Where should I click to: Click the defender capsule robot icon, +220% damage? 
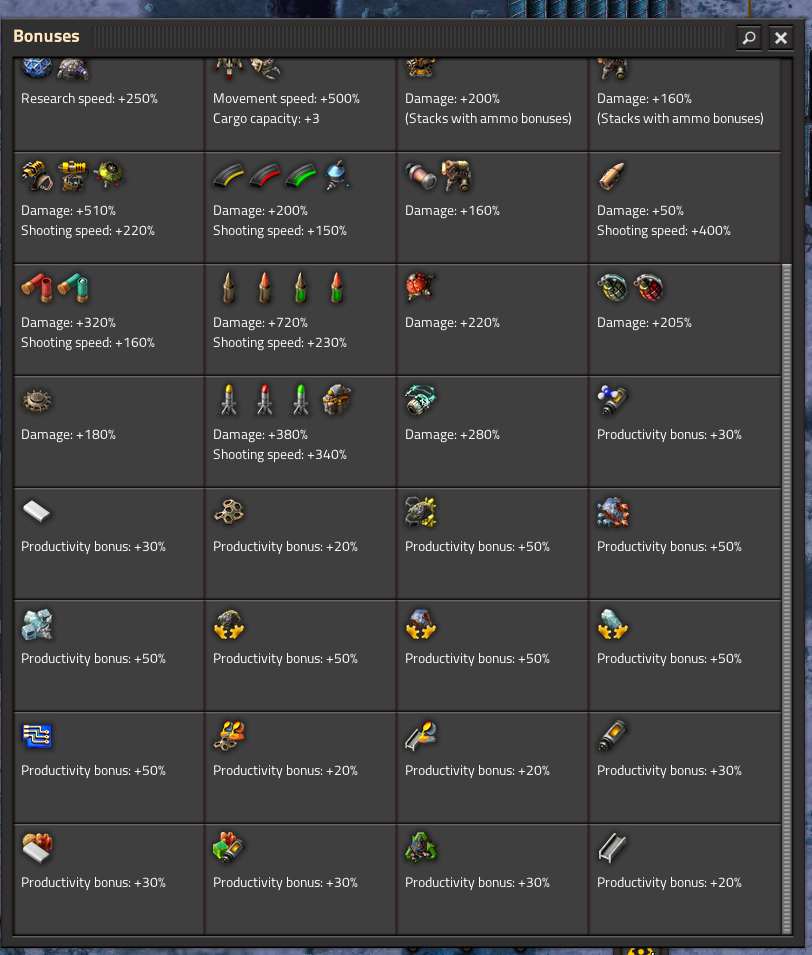pyautogui.click(x=420, y=287)
